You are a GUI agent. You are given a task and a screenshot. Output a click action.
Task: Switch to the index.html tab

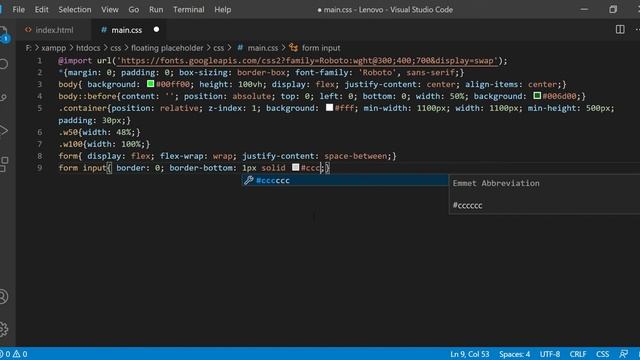53,30
